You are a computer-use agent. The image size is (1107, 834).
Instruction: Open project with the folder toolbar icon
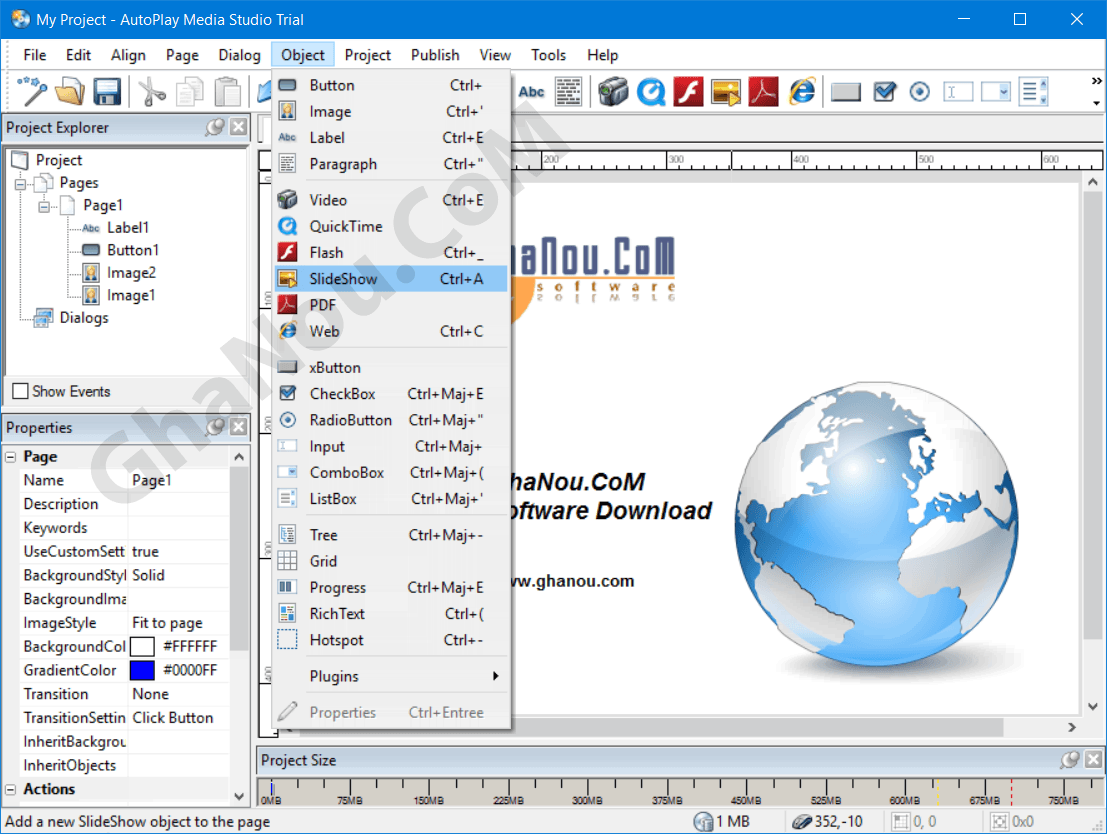pyautogui.click(x=70, y=92)
